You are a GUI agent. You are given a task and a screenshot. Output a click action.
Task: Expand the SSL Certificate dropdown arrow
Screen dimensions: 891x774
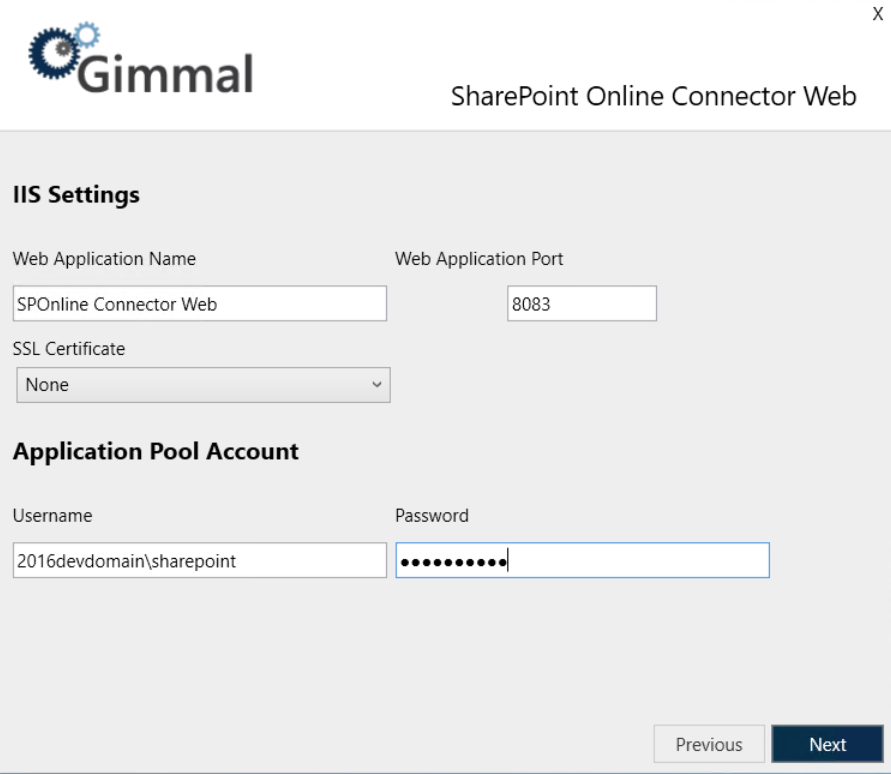pyautogui.click(x=376, y=384)
